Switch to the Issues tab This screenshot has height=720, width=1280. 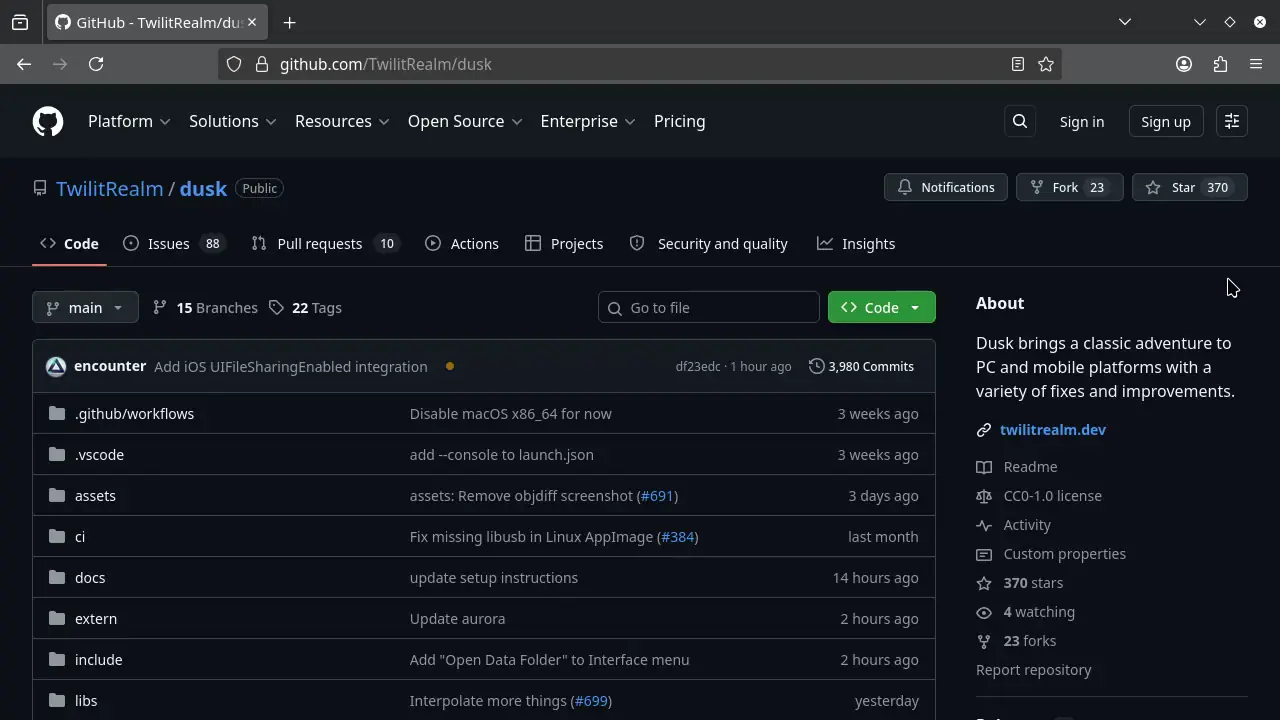(173, 244)
